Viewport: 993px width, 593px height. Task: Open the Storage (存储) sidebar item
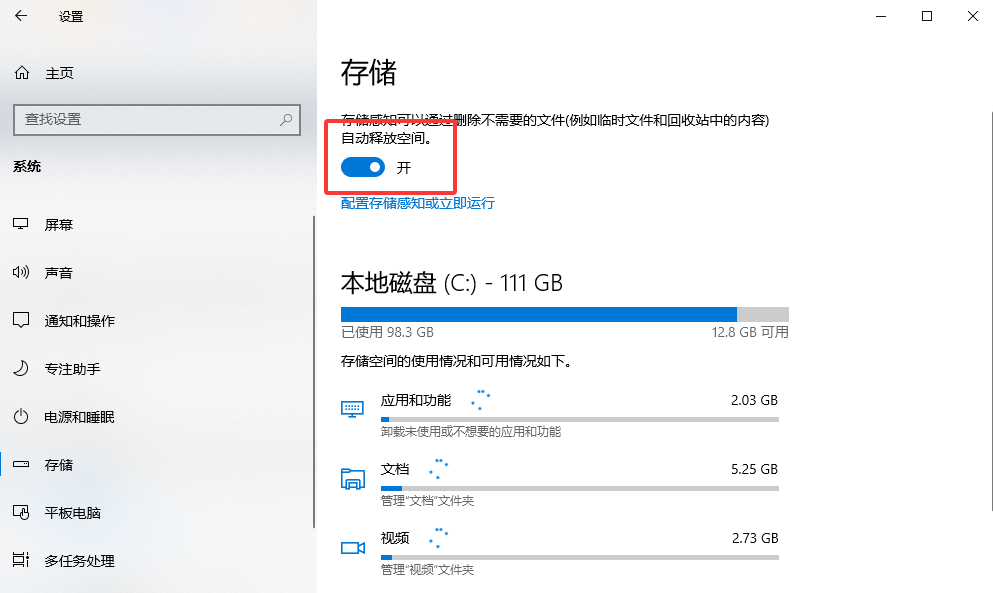tap(59, 465)
